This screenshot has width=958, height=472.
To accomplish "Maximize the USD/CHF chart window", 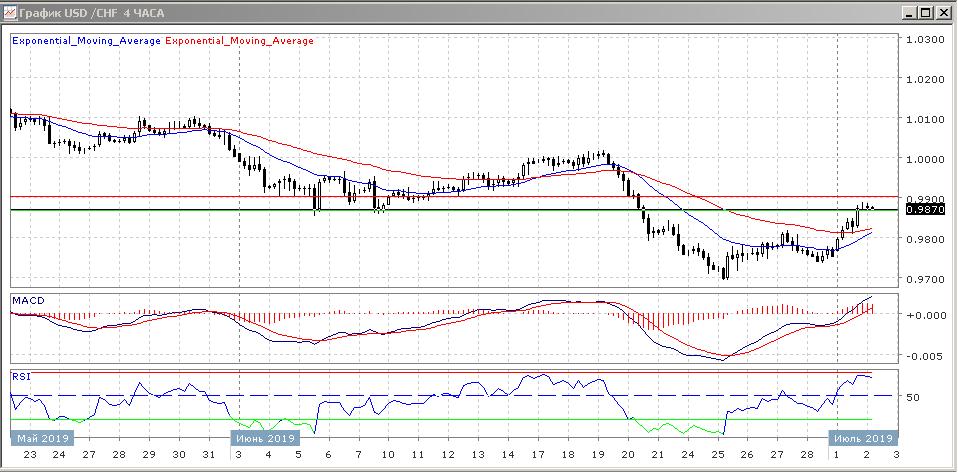I will pos(927,13).
